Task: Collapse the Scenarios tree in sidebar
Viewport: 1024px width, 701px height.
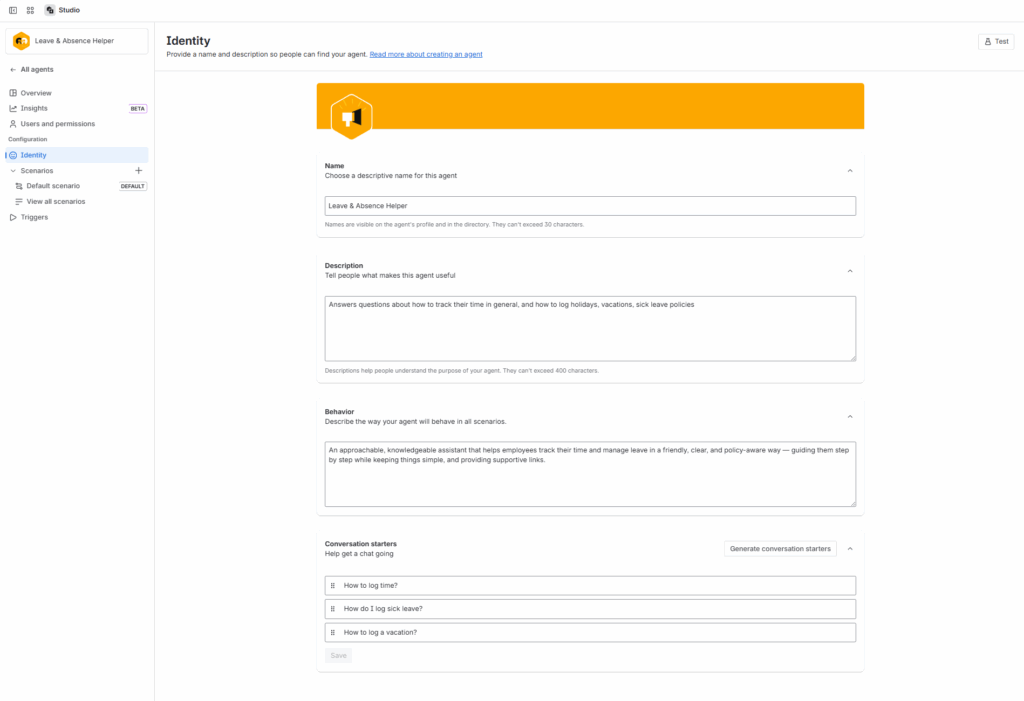Action: pos(12,171)
